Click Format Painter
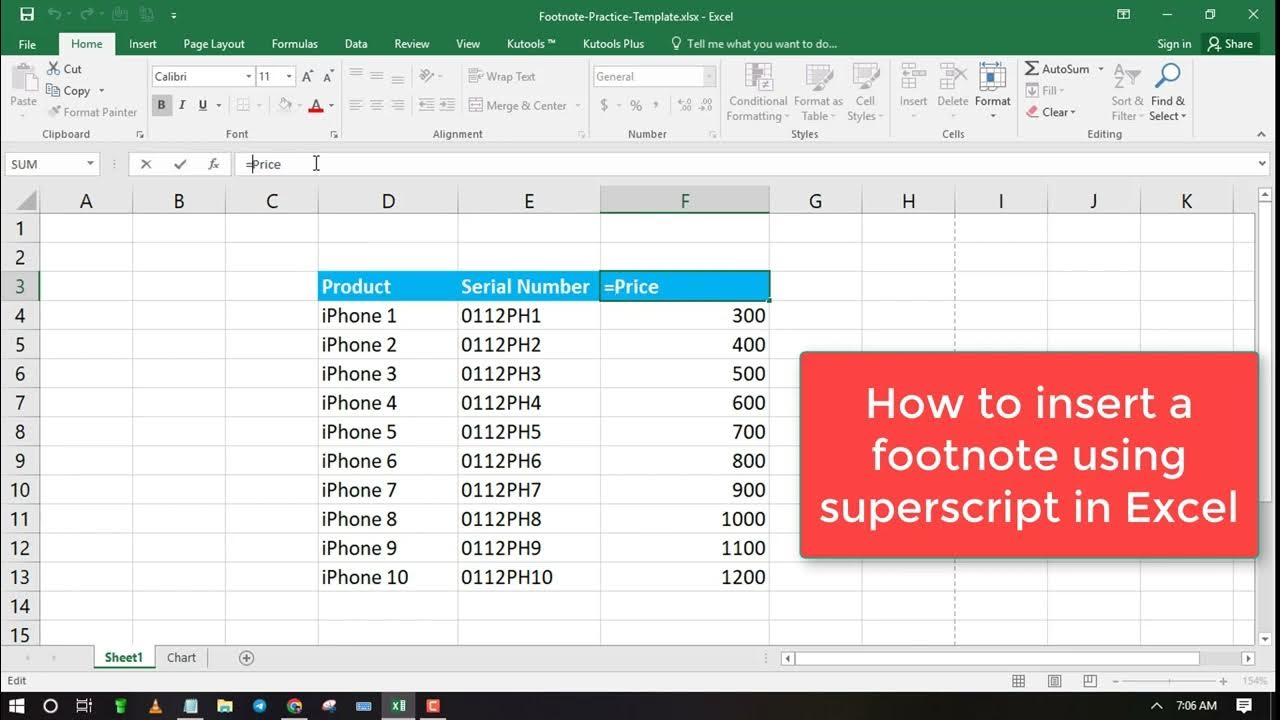 (x=92, y=112)
